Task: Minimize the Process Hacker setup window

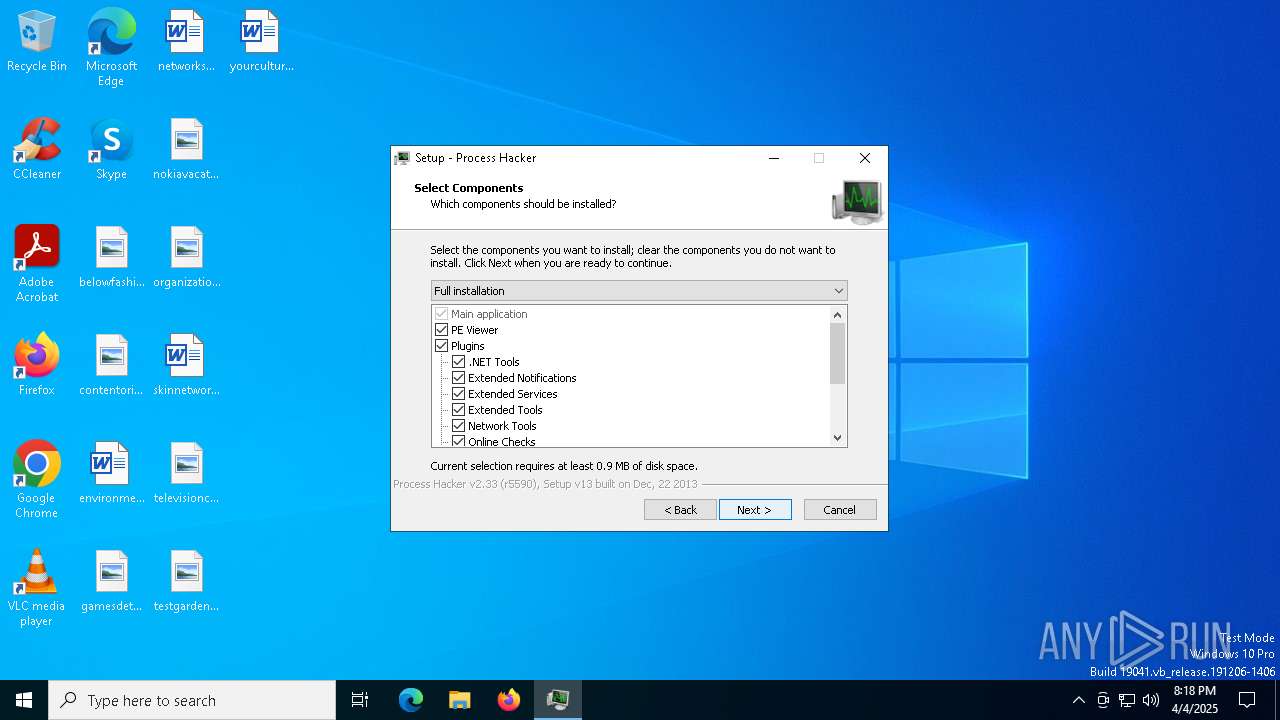Action: click(774, 158)
